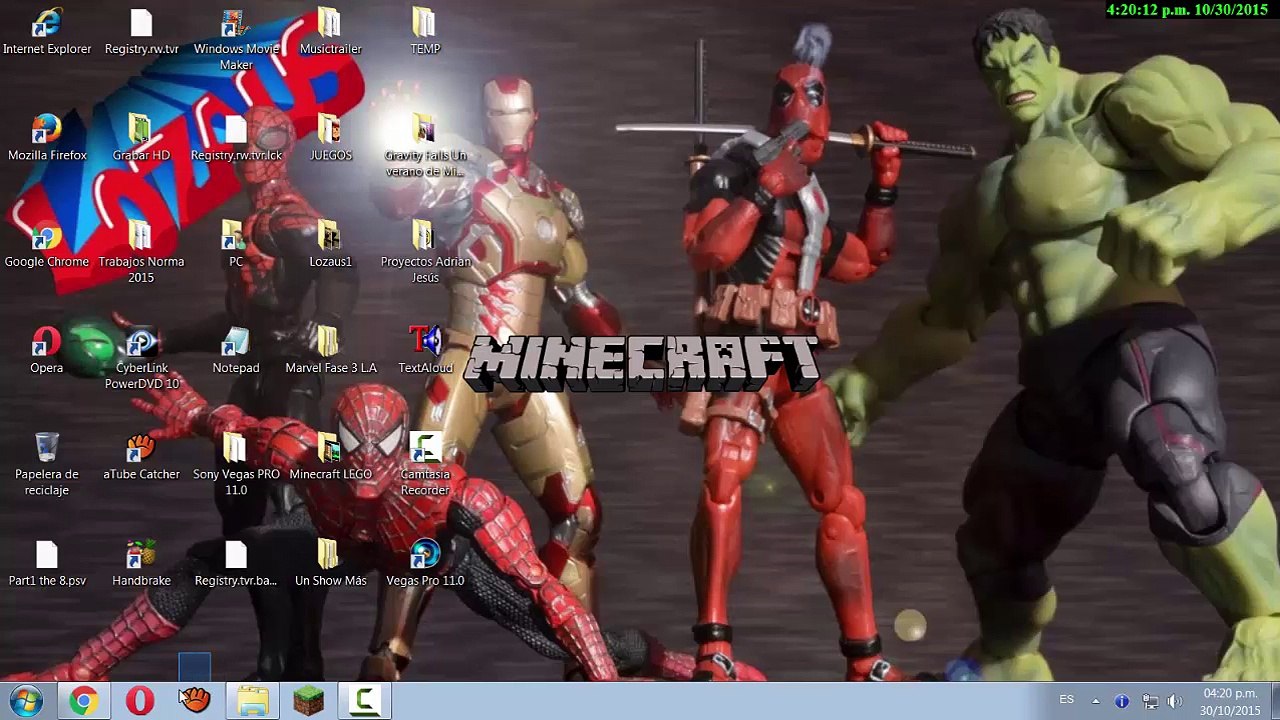Open Google Chrome from the taskbar
The height and width of the screenshot is (720, 1280).
click(83, 701)
